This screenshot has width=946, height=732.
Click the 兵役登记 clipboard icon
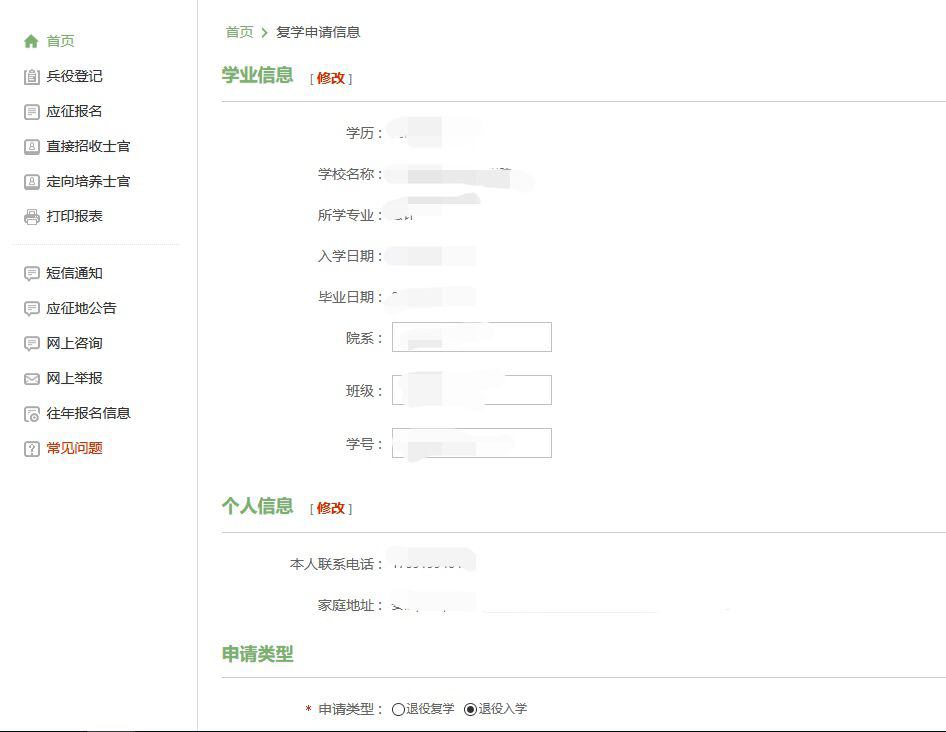click(x=31, y=77)
